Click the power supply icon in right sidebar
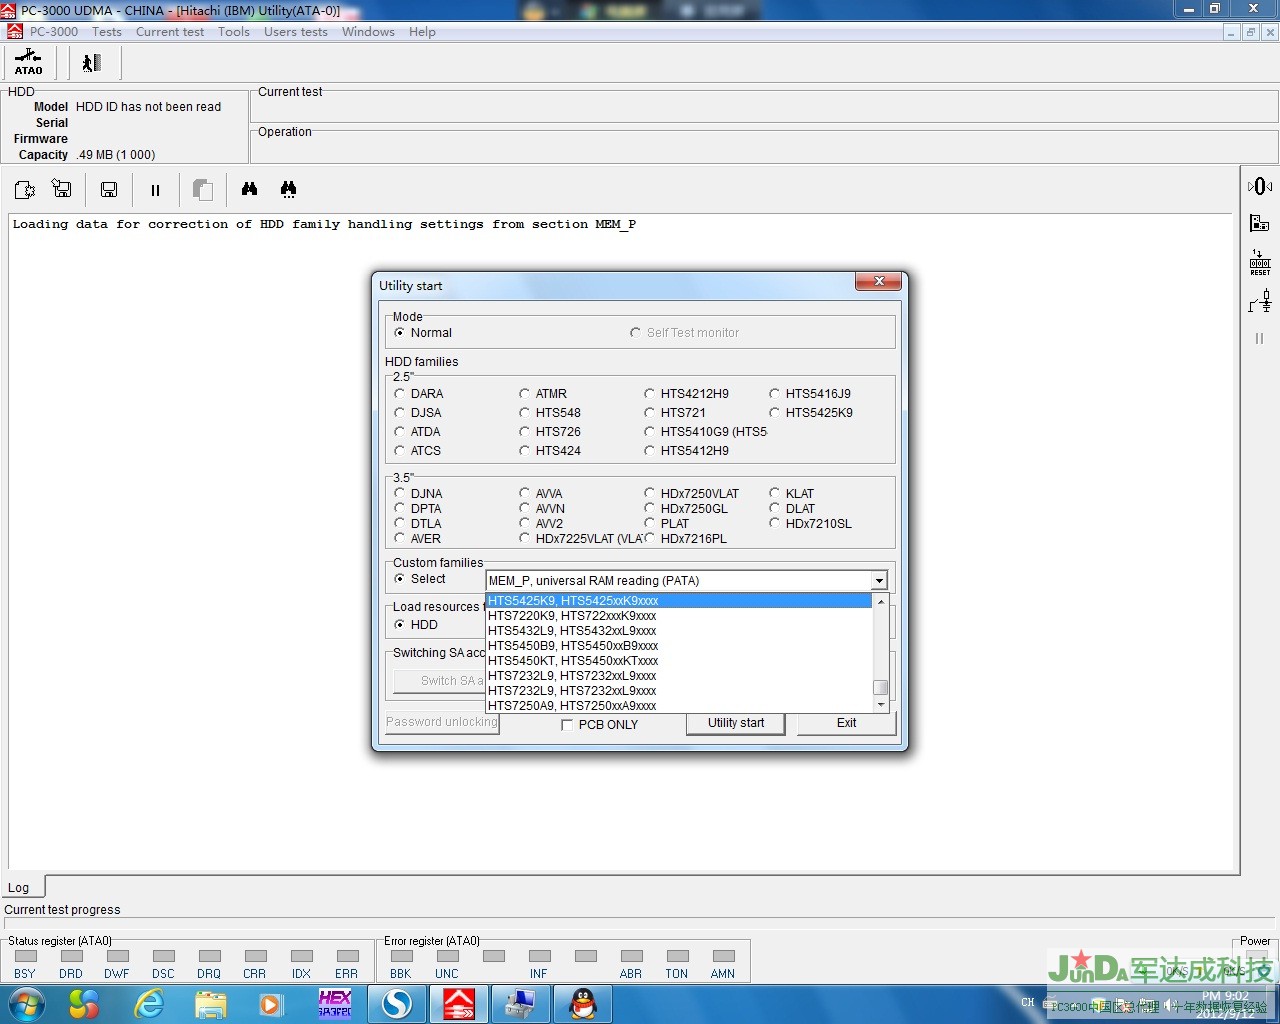The image size is (1280, 1024). point(1260,300)
